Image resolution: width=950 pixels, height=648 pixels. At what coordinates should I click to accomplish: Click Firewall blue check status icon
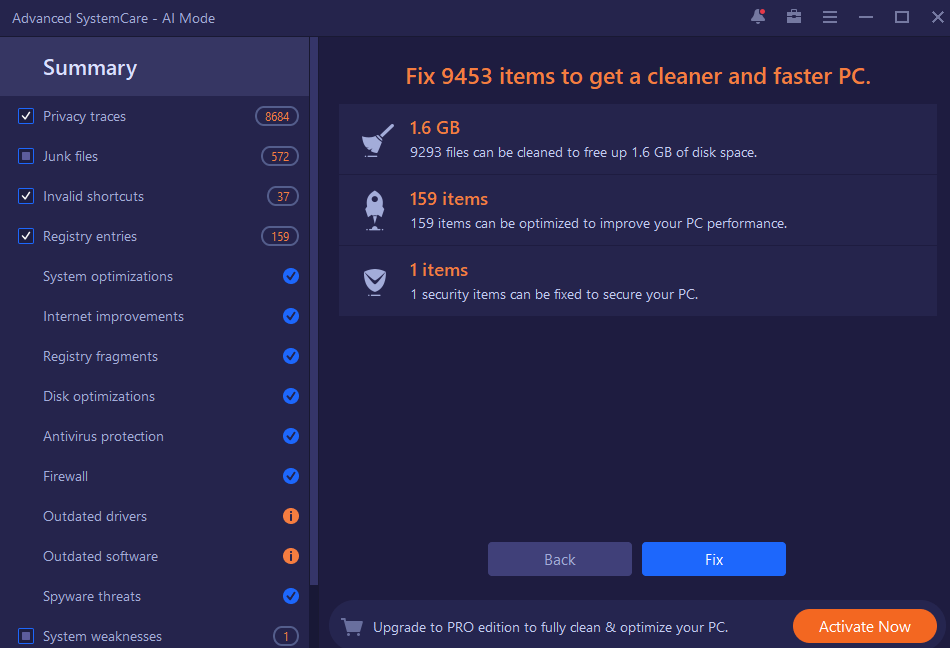tap(291, 476)
